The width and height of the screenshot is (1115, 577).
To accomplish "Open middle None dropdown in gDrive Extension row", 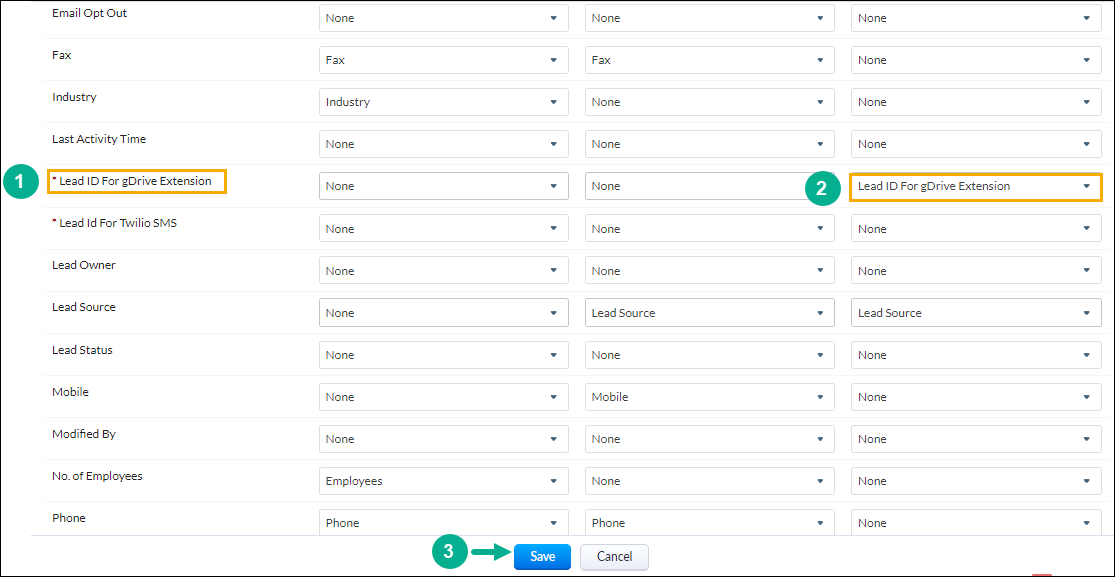I will pos(710,186).
